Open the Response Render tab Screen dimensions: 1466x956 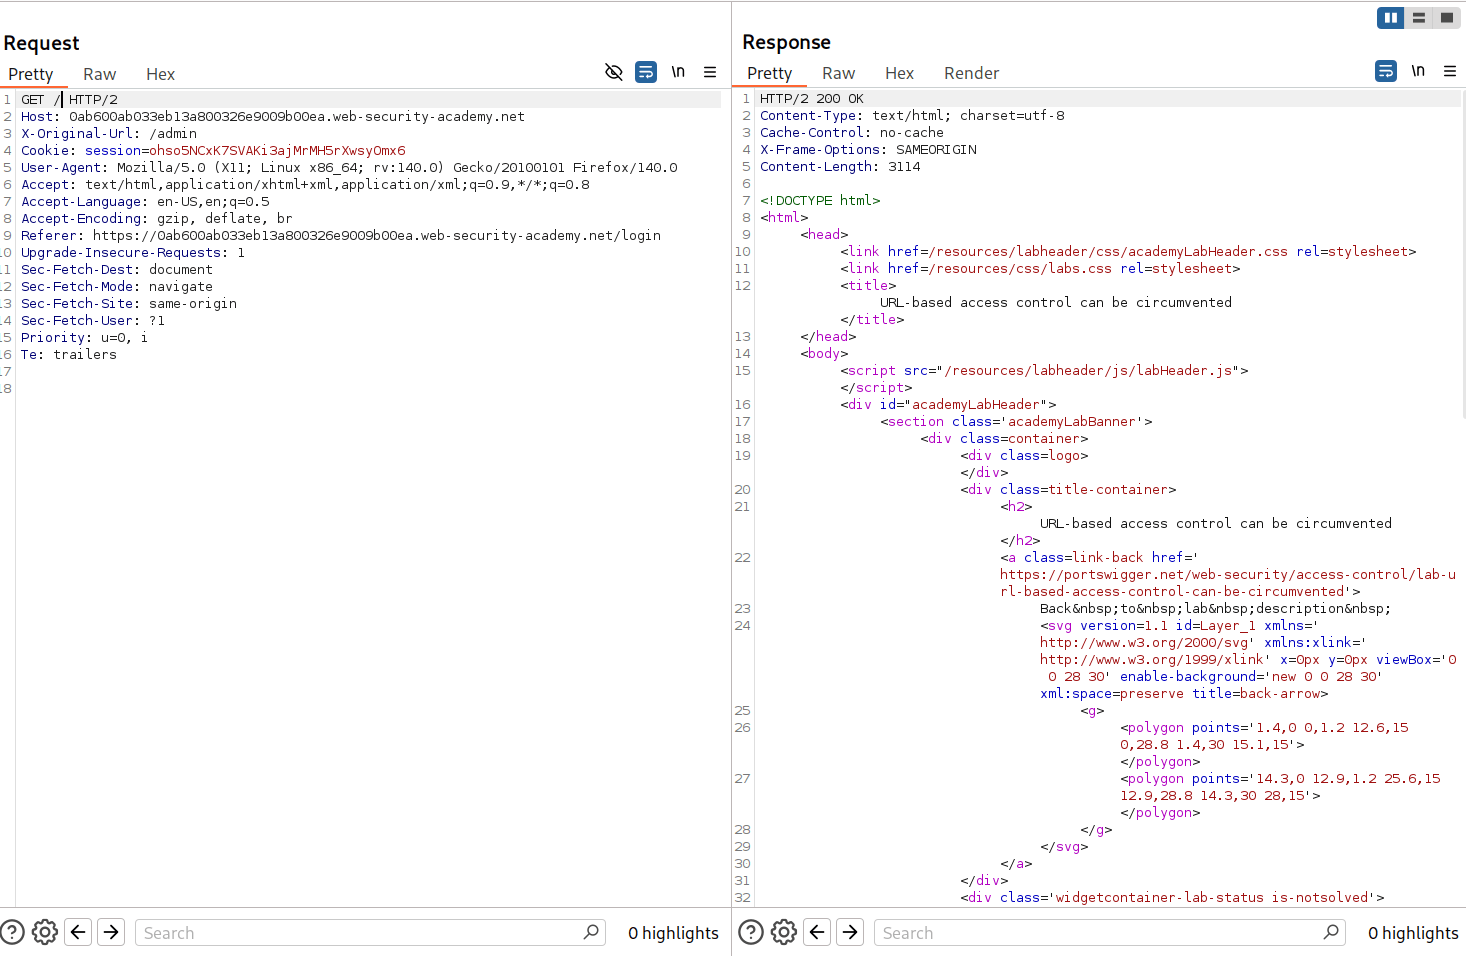[971, 73]
